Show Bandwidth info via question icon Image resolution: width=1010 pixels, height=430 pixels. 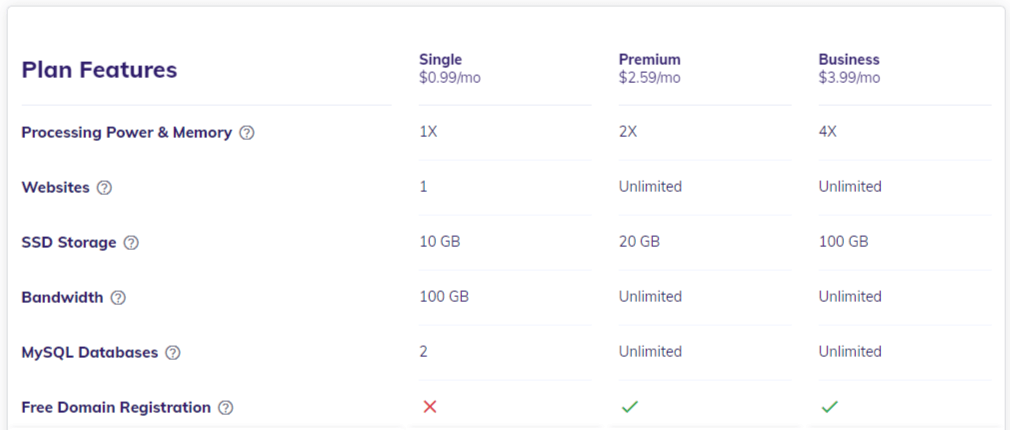coord(118,298)
